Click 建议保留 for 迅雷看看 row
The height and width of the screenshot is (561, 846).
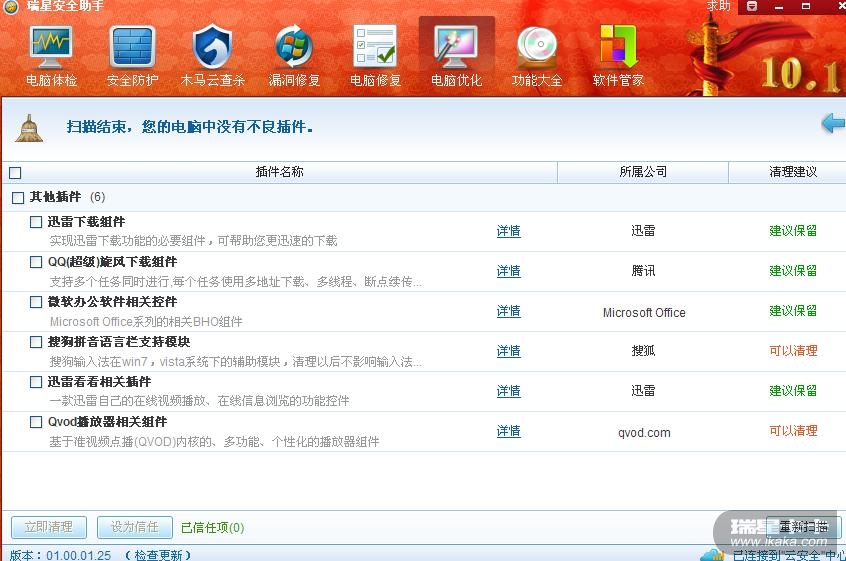(793, 391)
